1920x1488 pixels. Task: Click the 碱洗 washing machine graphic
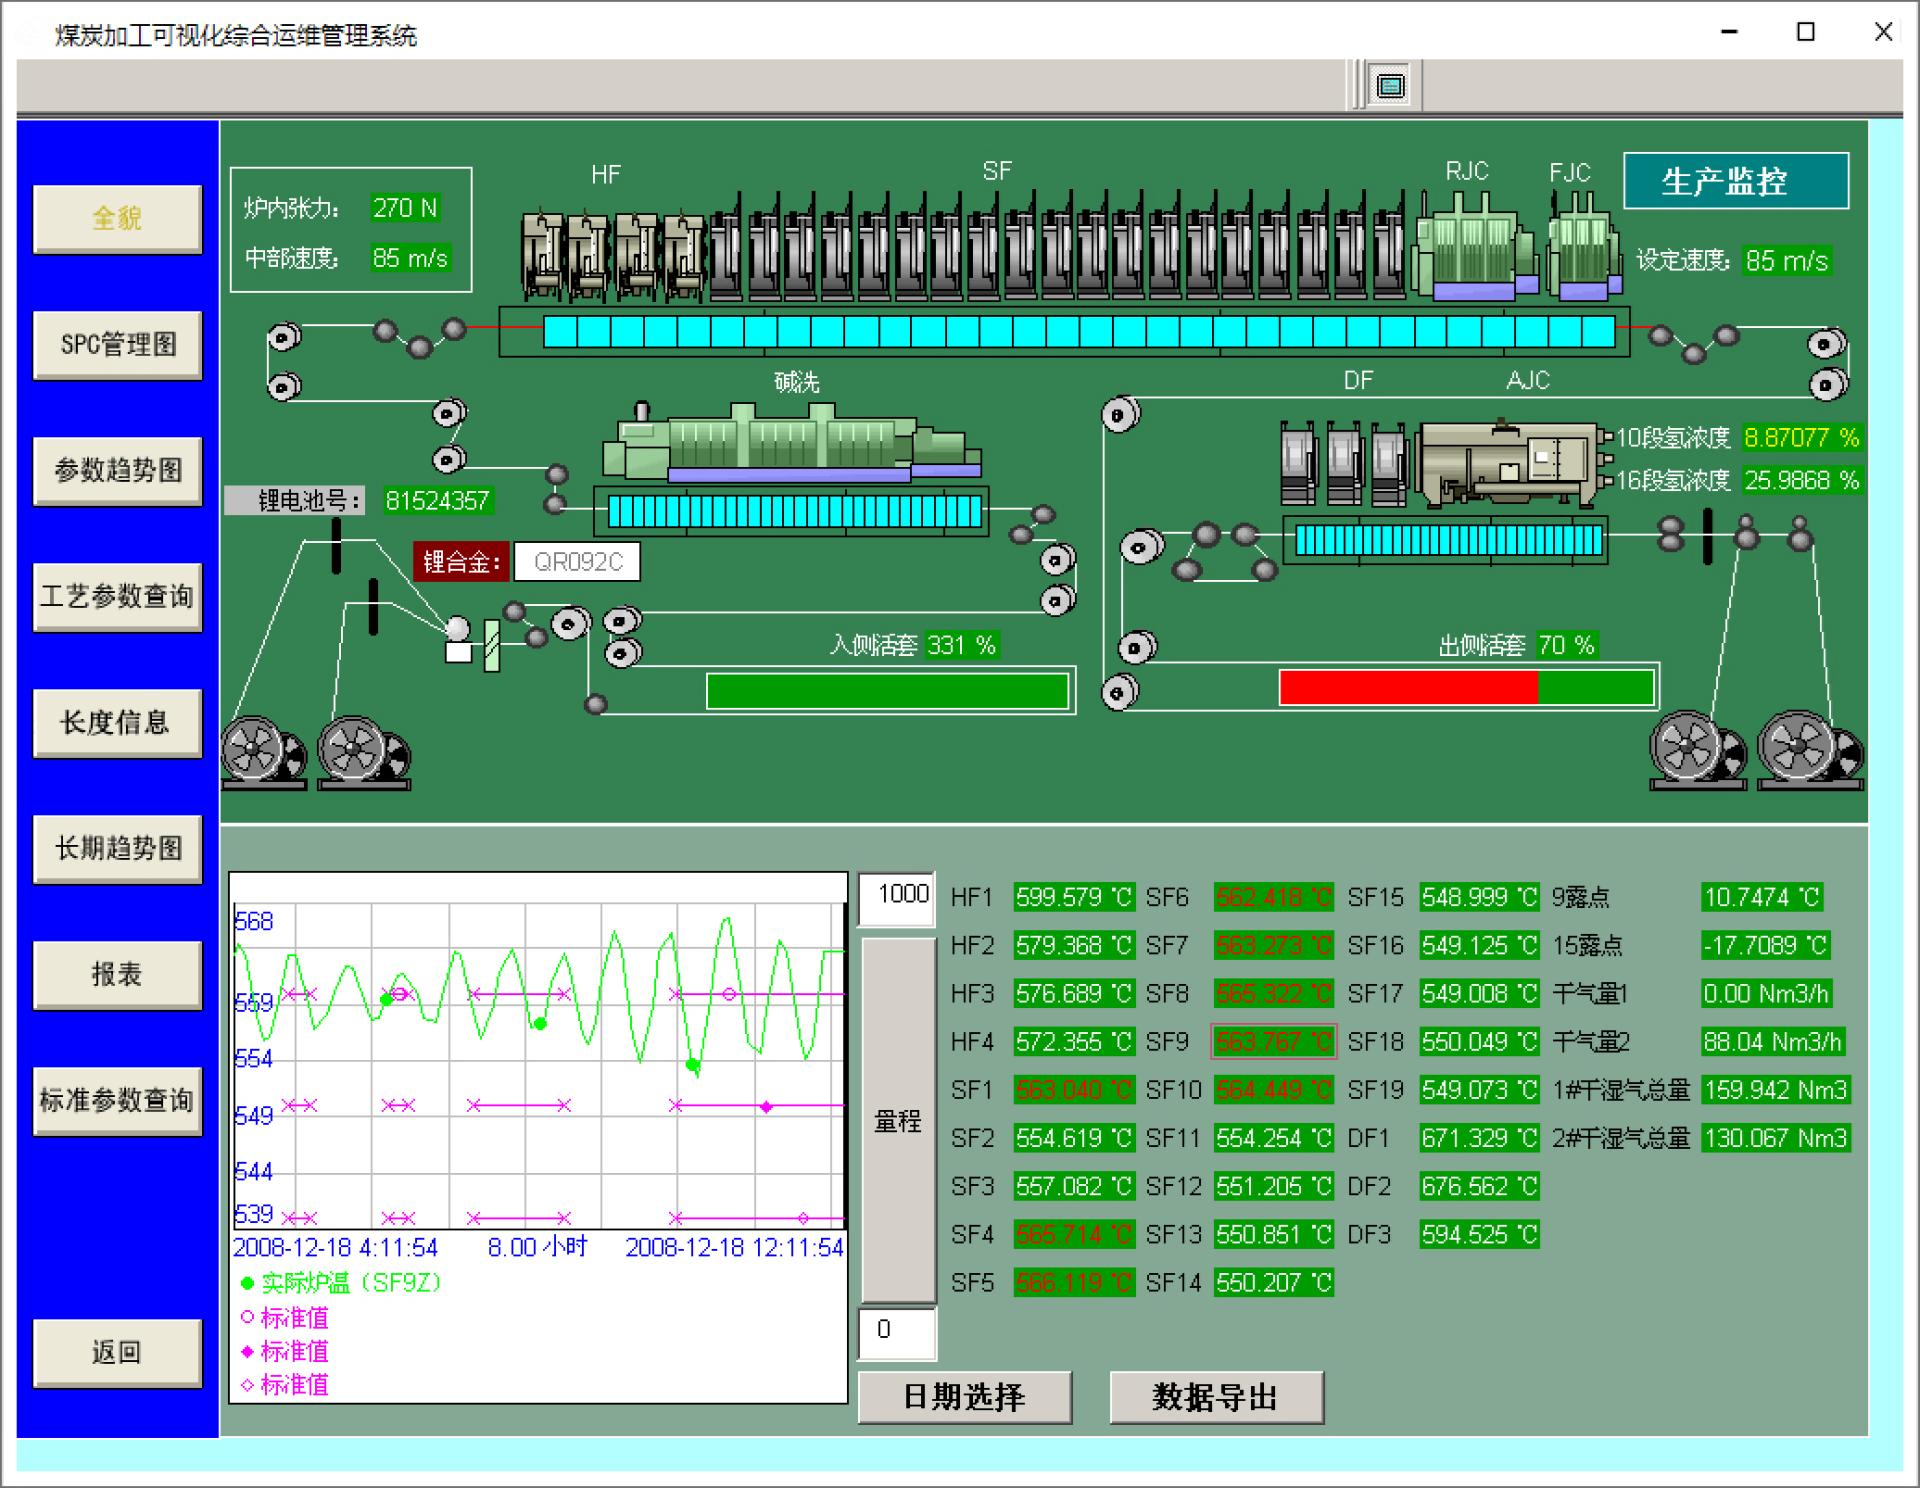[790, 442]
